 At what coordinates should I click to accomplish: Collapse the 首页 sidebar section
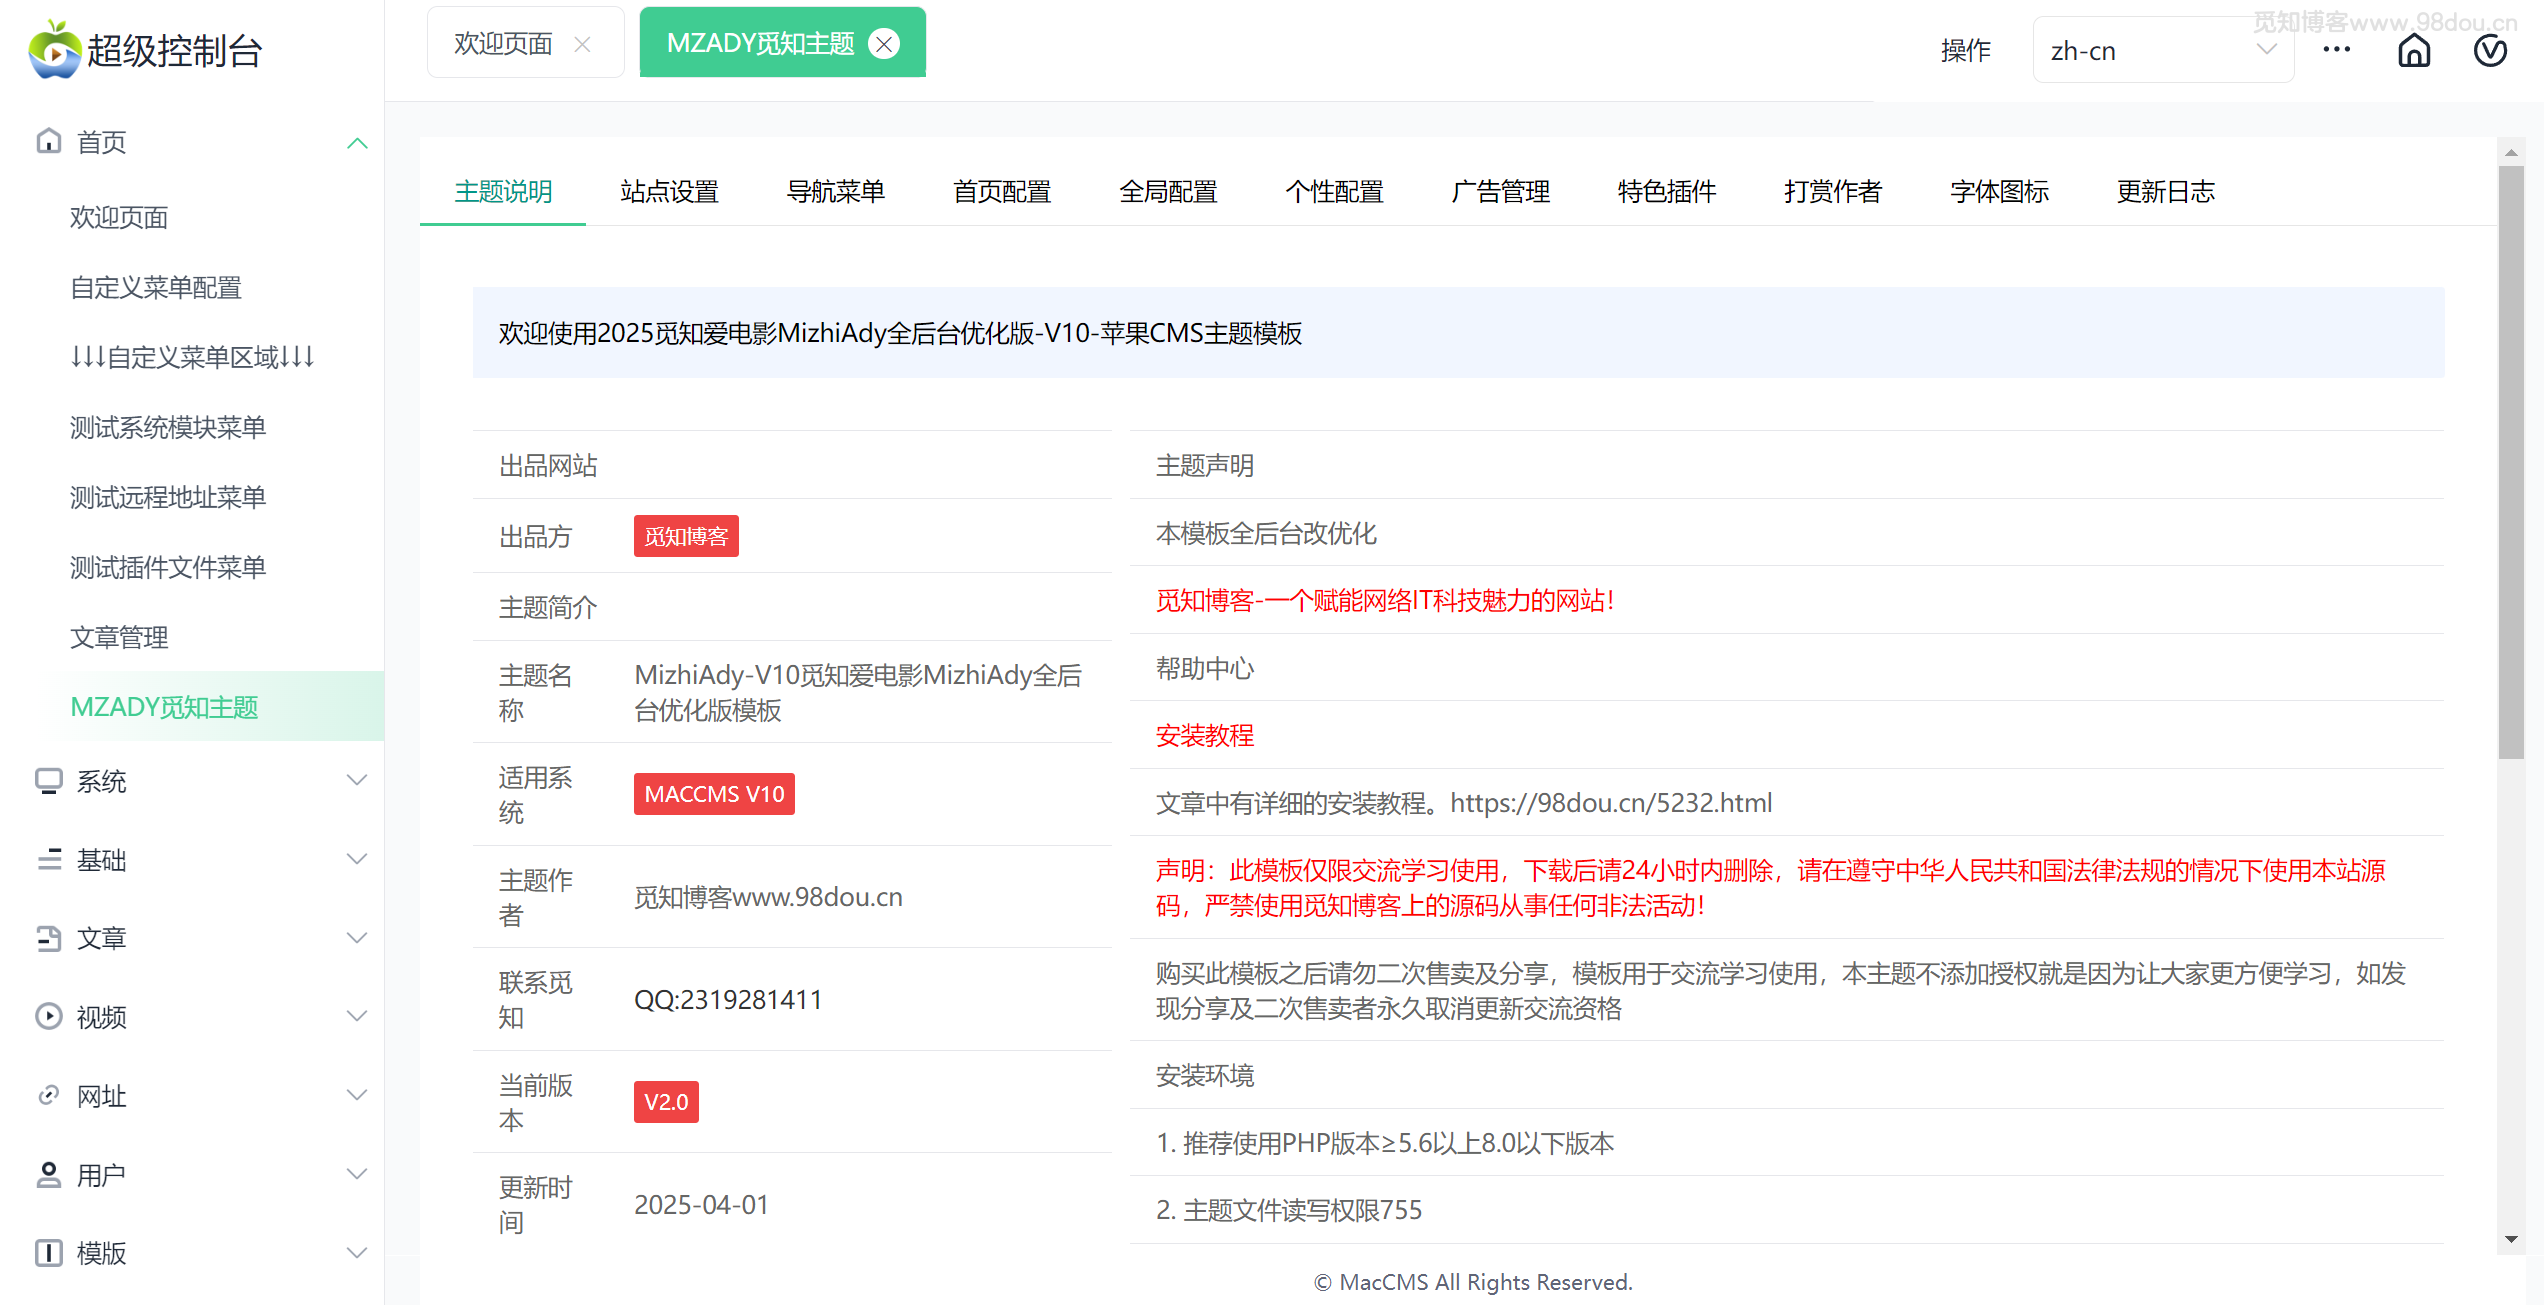pos(357,143)
